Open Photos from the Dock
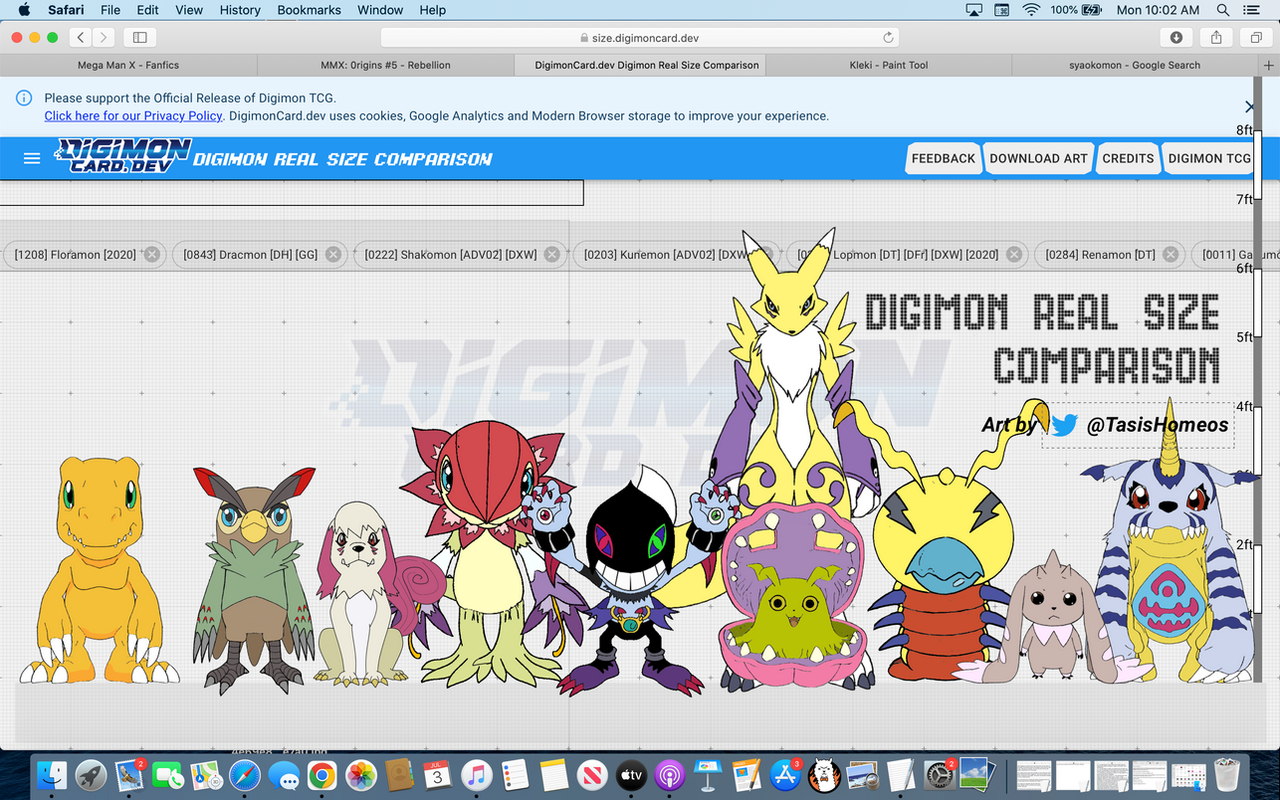The image size is (1280, 800). coord(360,775)
